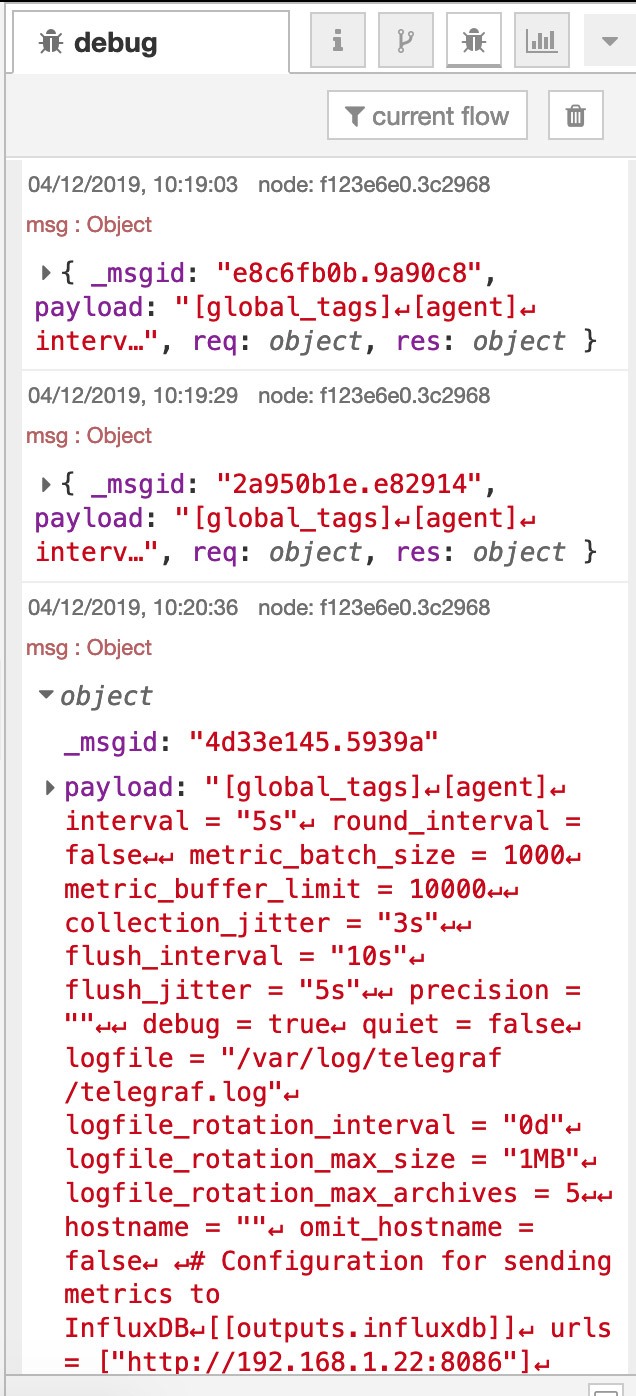This screenshot has height=1396, width=636.
Task: Open node link on the 10:19:03 message
Action: pos(374,184)
